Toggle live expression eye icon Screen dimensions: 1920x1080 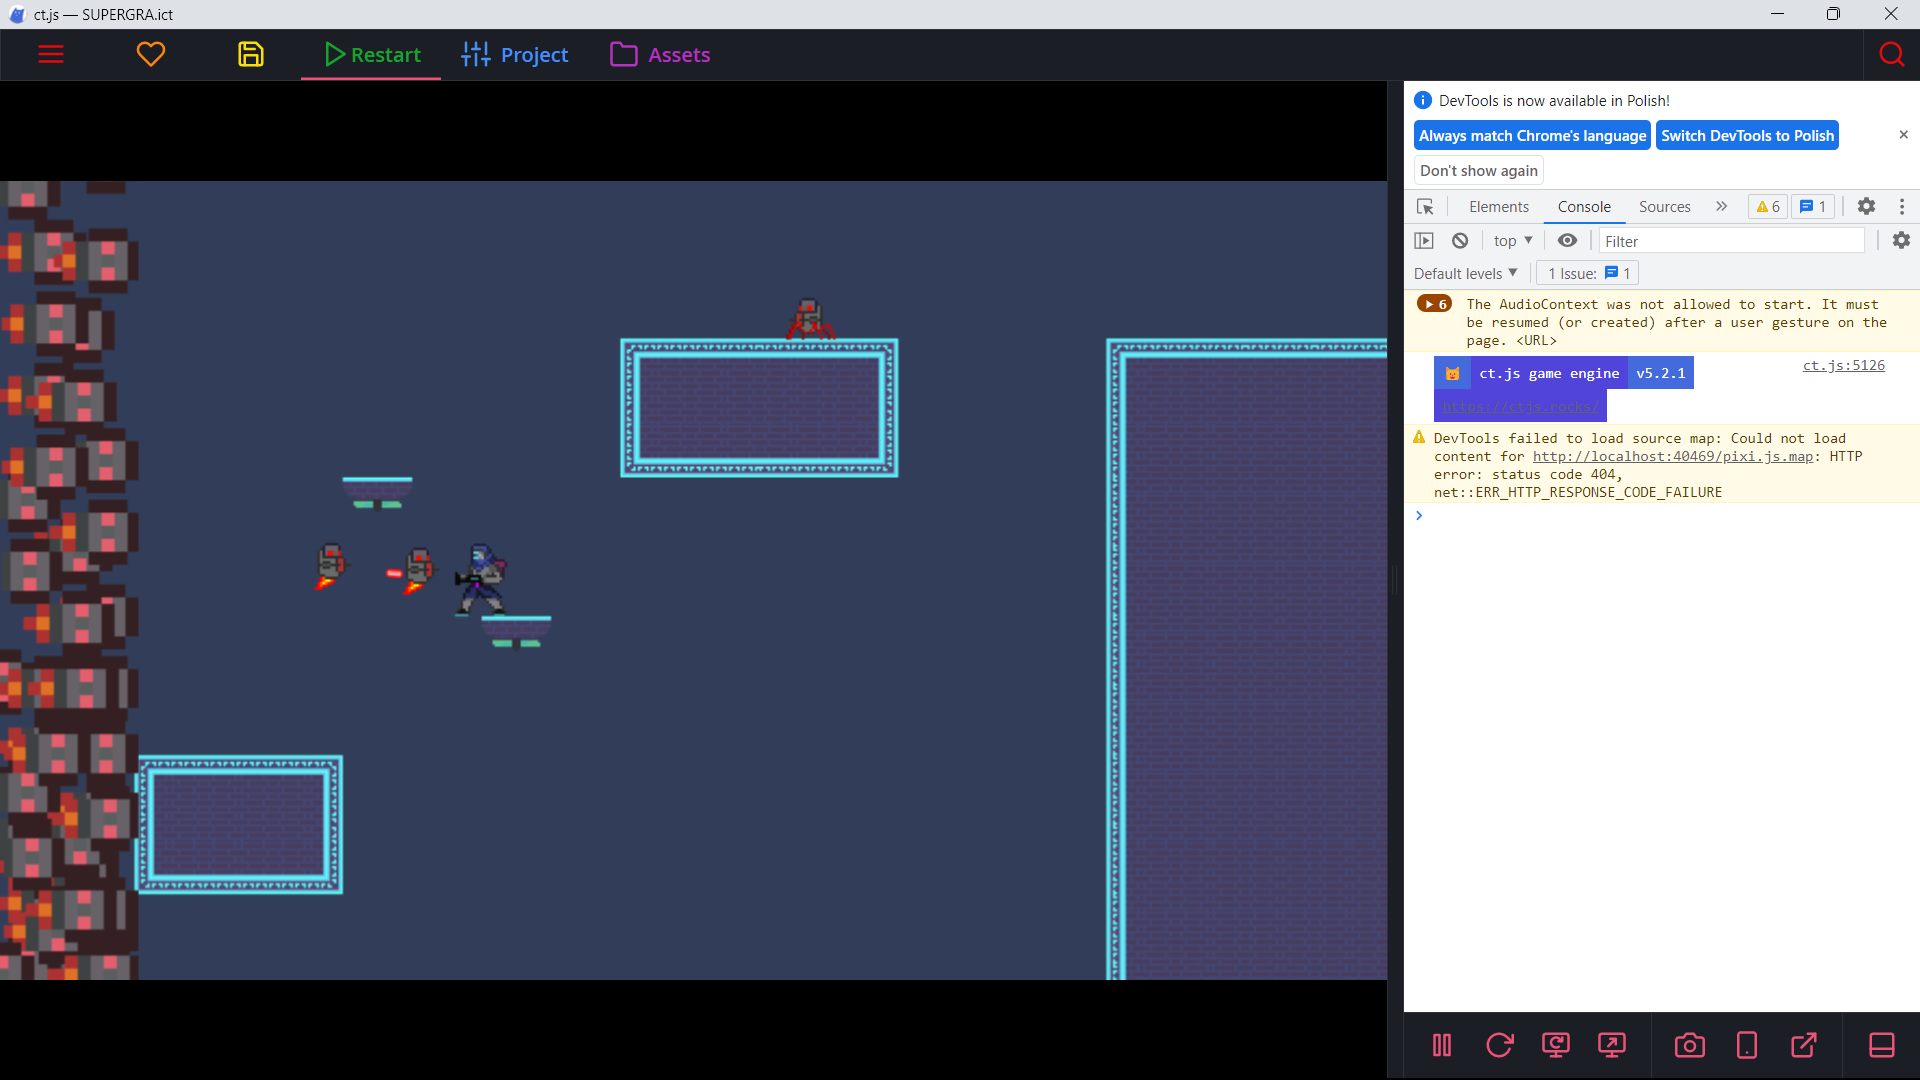point(1567,241)
